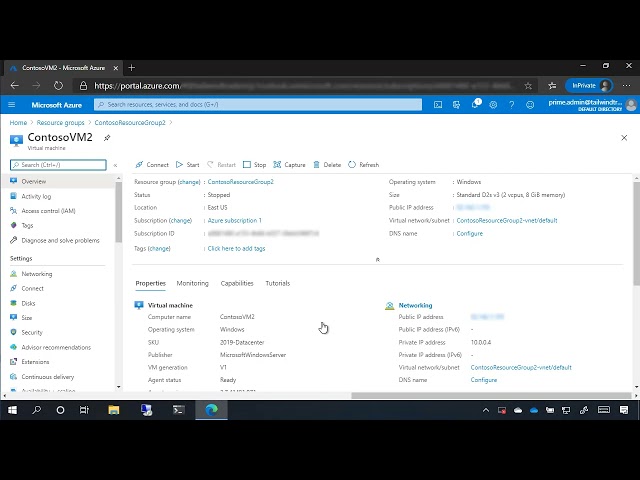Switch to the Capabilities tab
The height and width of the screenshot is (480, 640).
[237, 283]
